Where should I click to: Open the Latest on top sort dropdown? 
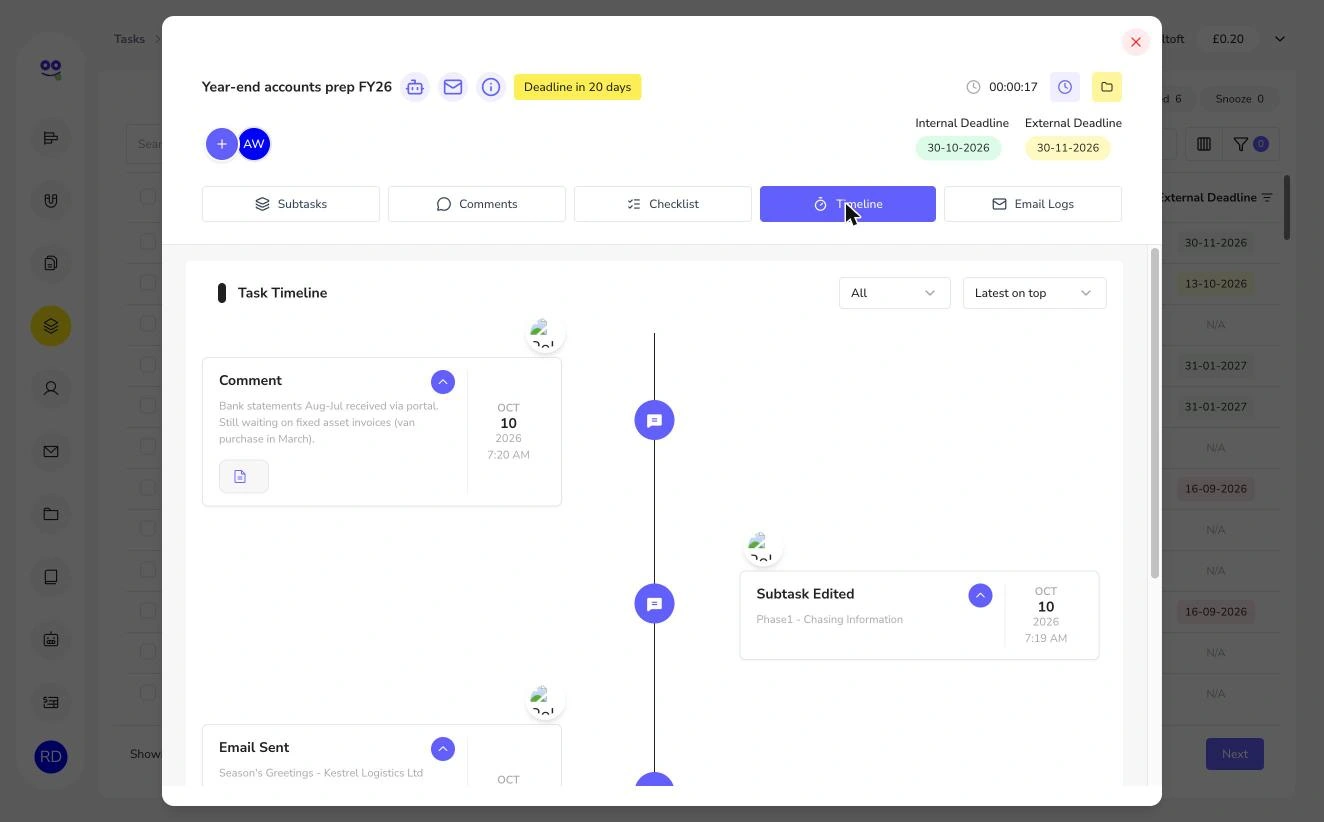pos(1034,293)
